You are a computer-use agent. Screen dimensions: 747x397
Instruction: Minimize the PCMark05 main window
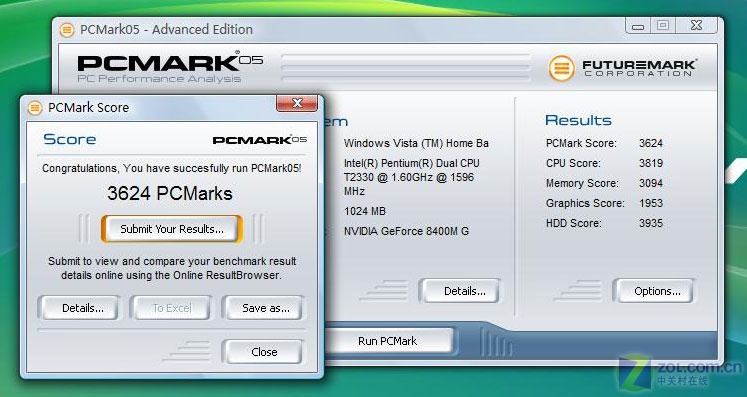pos(638,26)
